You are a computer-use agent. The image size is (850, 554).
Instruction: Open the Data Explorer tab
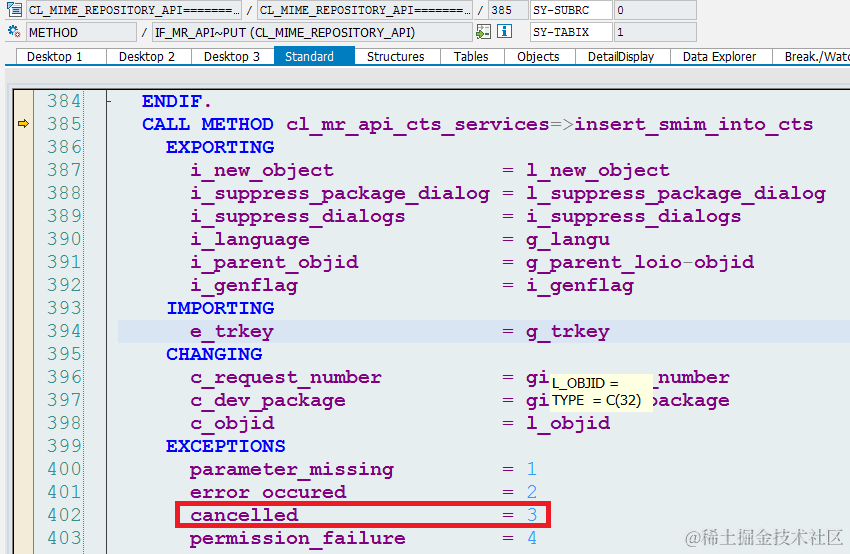point(719,56)
